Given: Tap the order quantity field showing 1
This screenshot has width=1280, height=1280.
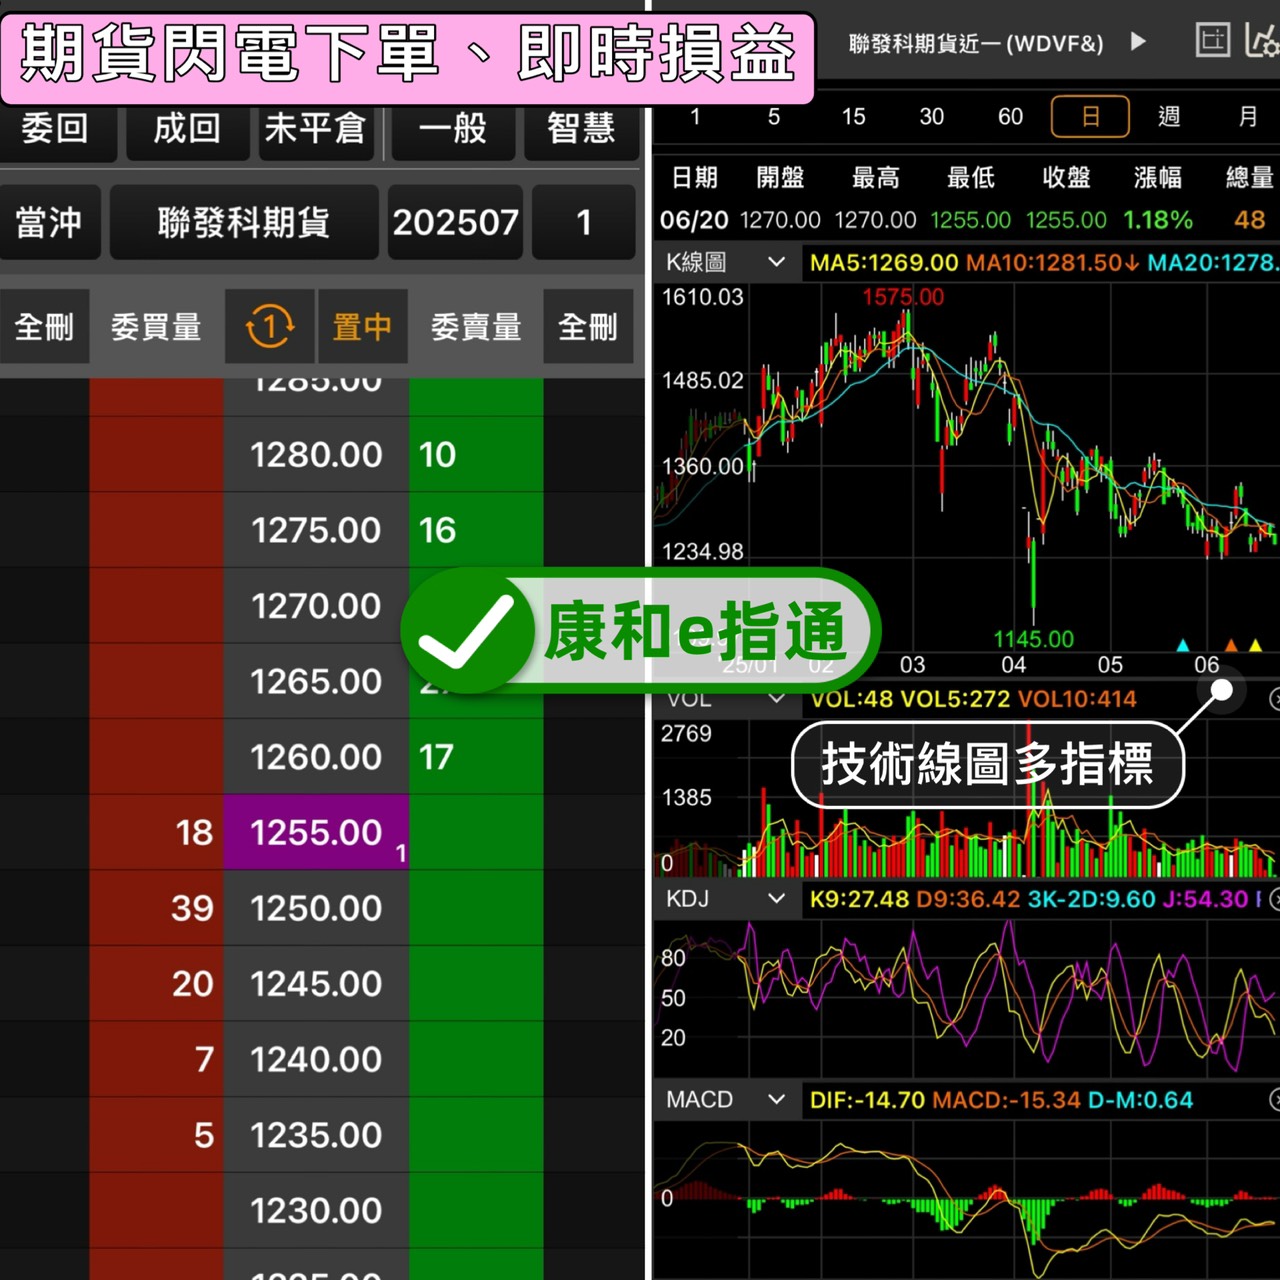Looking at the screenshot, I should tap(584, 222).
